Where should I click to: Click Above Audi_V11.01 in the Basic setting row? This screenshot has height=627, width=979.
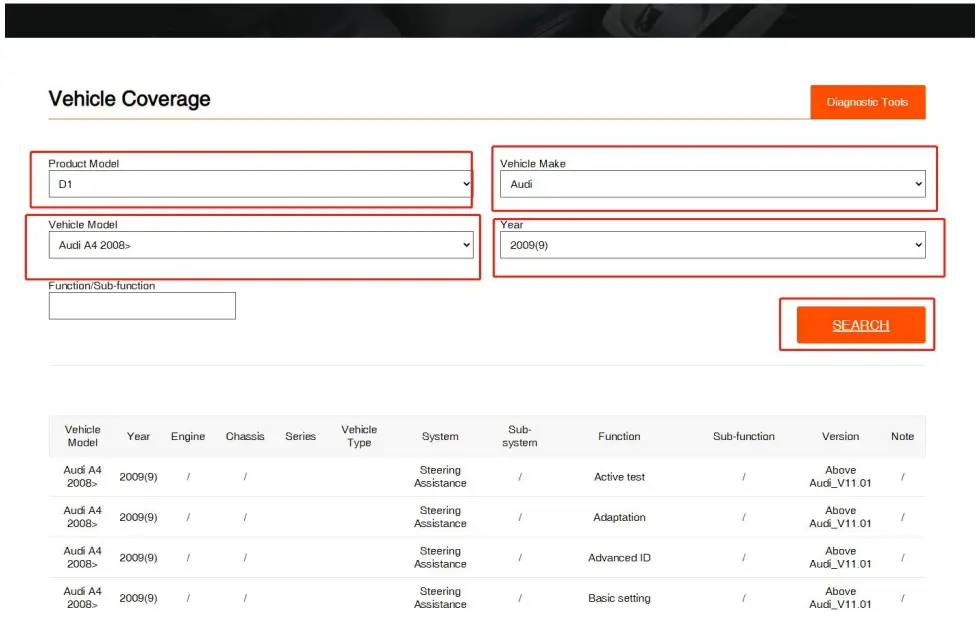coord(840,598)
